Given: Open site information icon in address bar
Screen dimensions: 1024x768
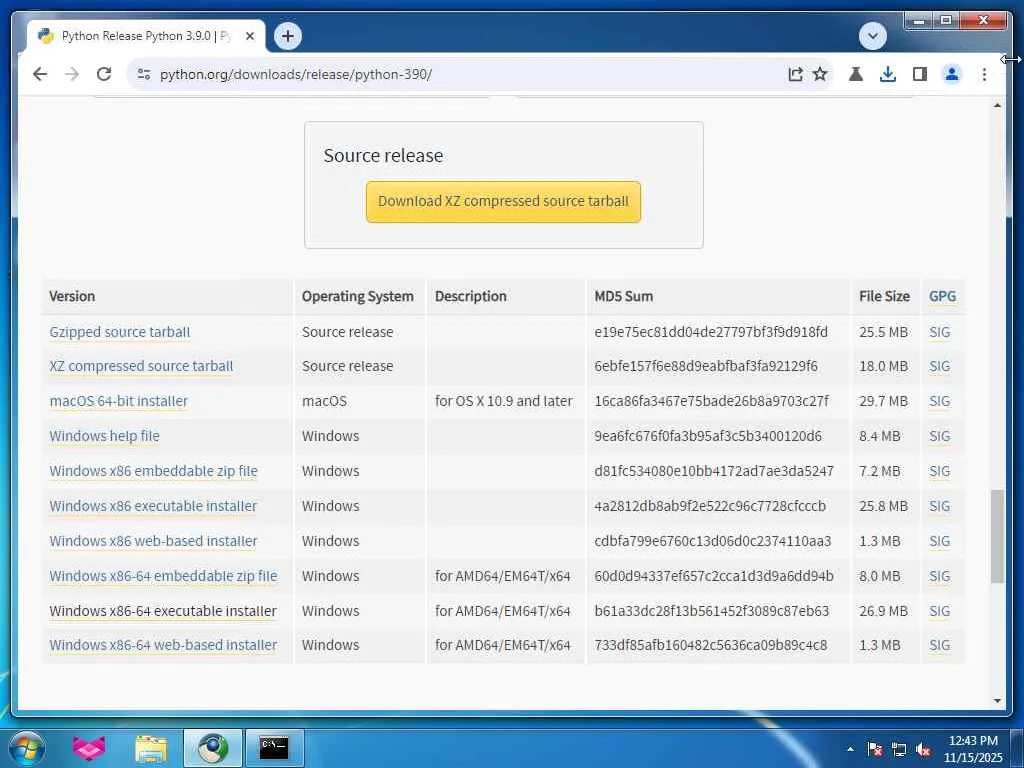Looking at the screenshot, I should [x=144, y=74].
